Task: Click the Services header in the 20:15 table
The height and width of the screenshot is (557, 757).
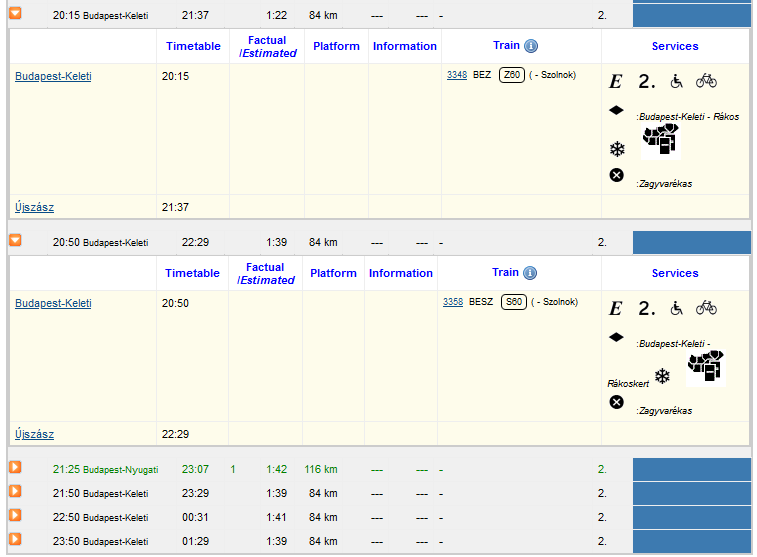Action: (675, 46)
